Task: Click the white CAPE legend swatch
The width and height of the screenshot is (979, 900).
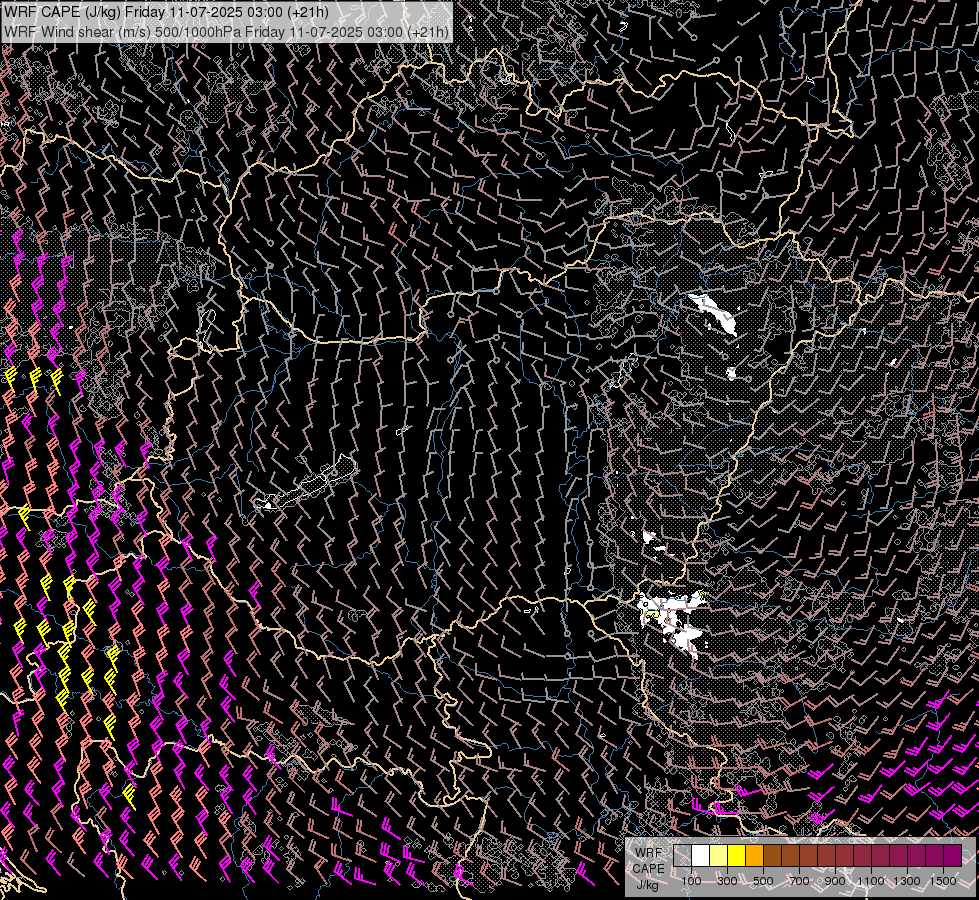Action: point(701,855)
